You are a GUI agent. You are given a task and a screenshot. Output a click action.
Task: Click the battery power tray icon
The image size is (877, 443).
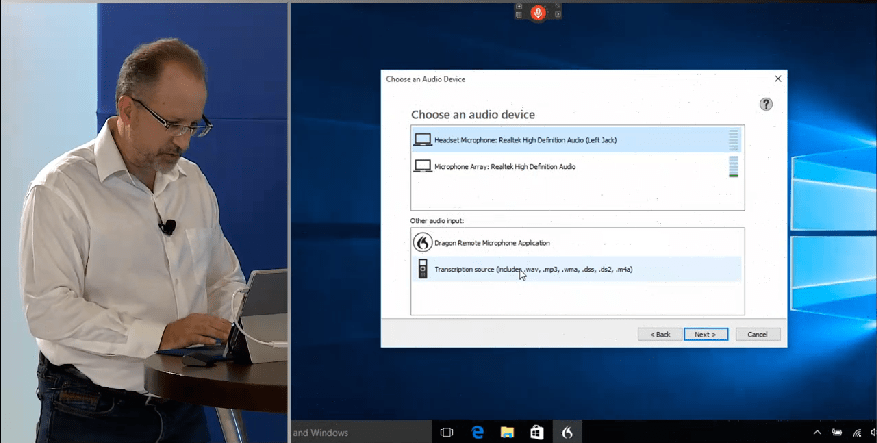click(x=837, y=432)
